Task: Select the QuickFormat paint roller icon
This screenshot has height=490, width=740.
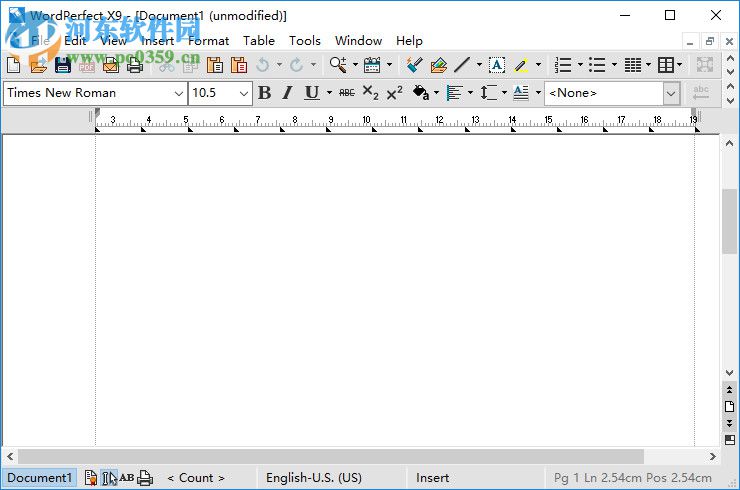Action: click(x=414, y=65)
